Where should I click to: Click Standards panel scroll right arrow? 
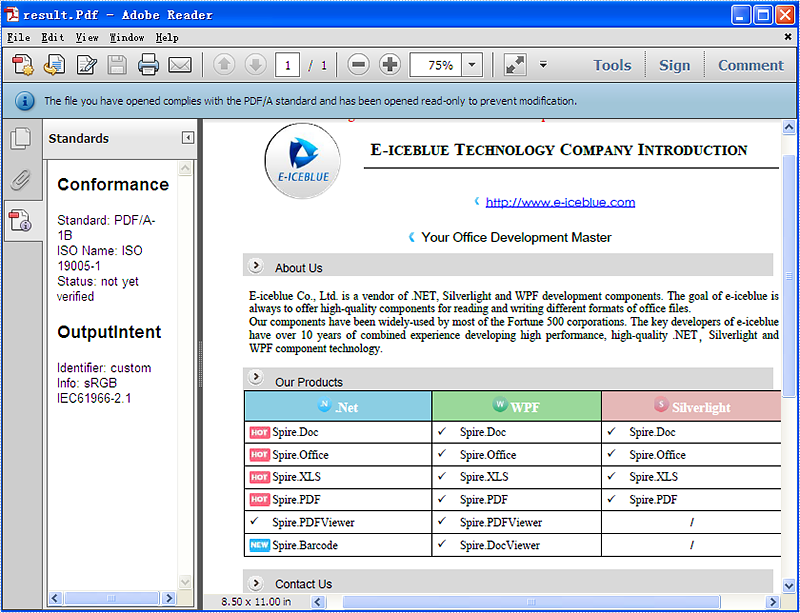click(169, 598)
